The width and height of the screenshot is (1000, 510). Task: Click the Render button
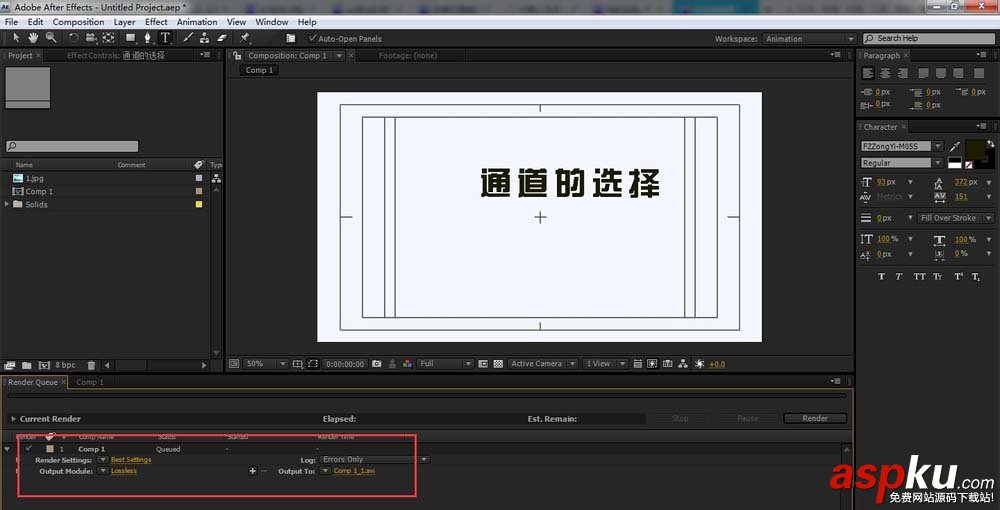tap(815, 419)
